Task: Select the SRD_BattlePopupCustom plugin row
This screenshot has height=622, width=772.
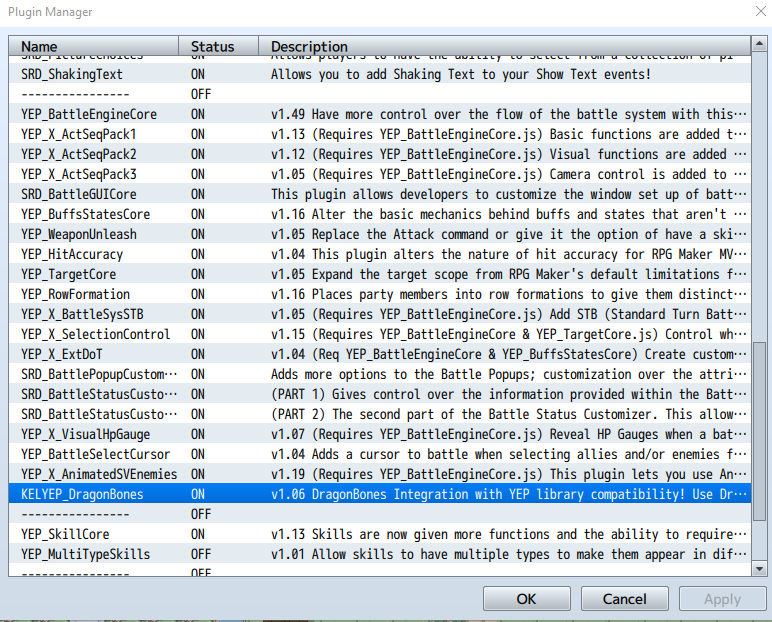Action: coord(380,374)
